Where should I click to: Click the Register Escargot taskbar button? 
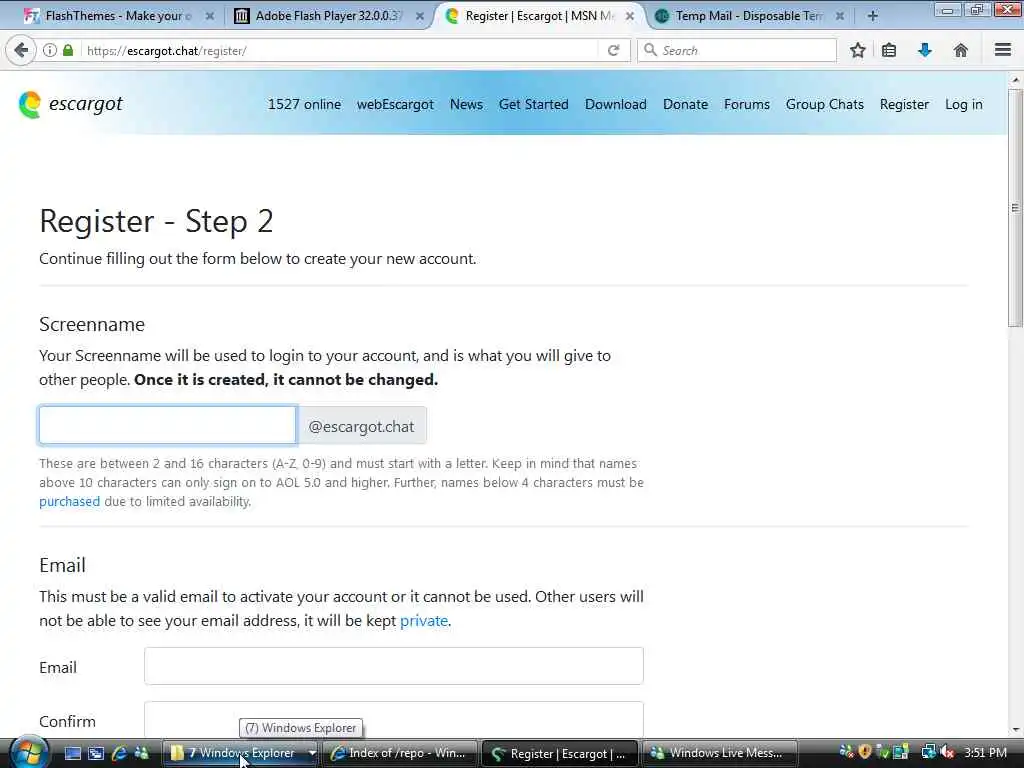point(560,753)
